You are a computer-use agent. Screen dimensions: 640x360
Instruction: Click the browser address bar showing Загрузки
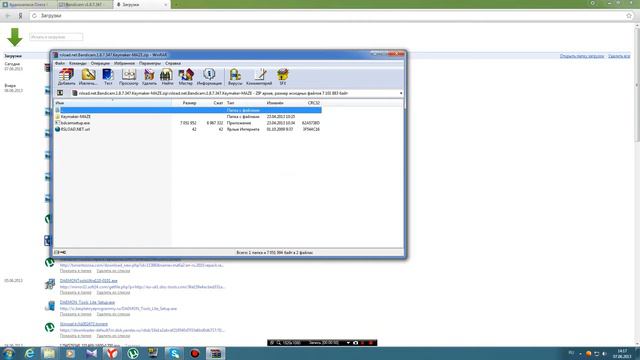point(331,16)
